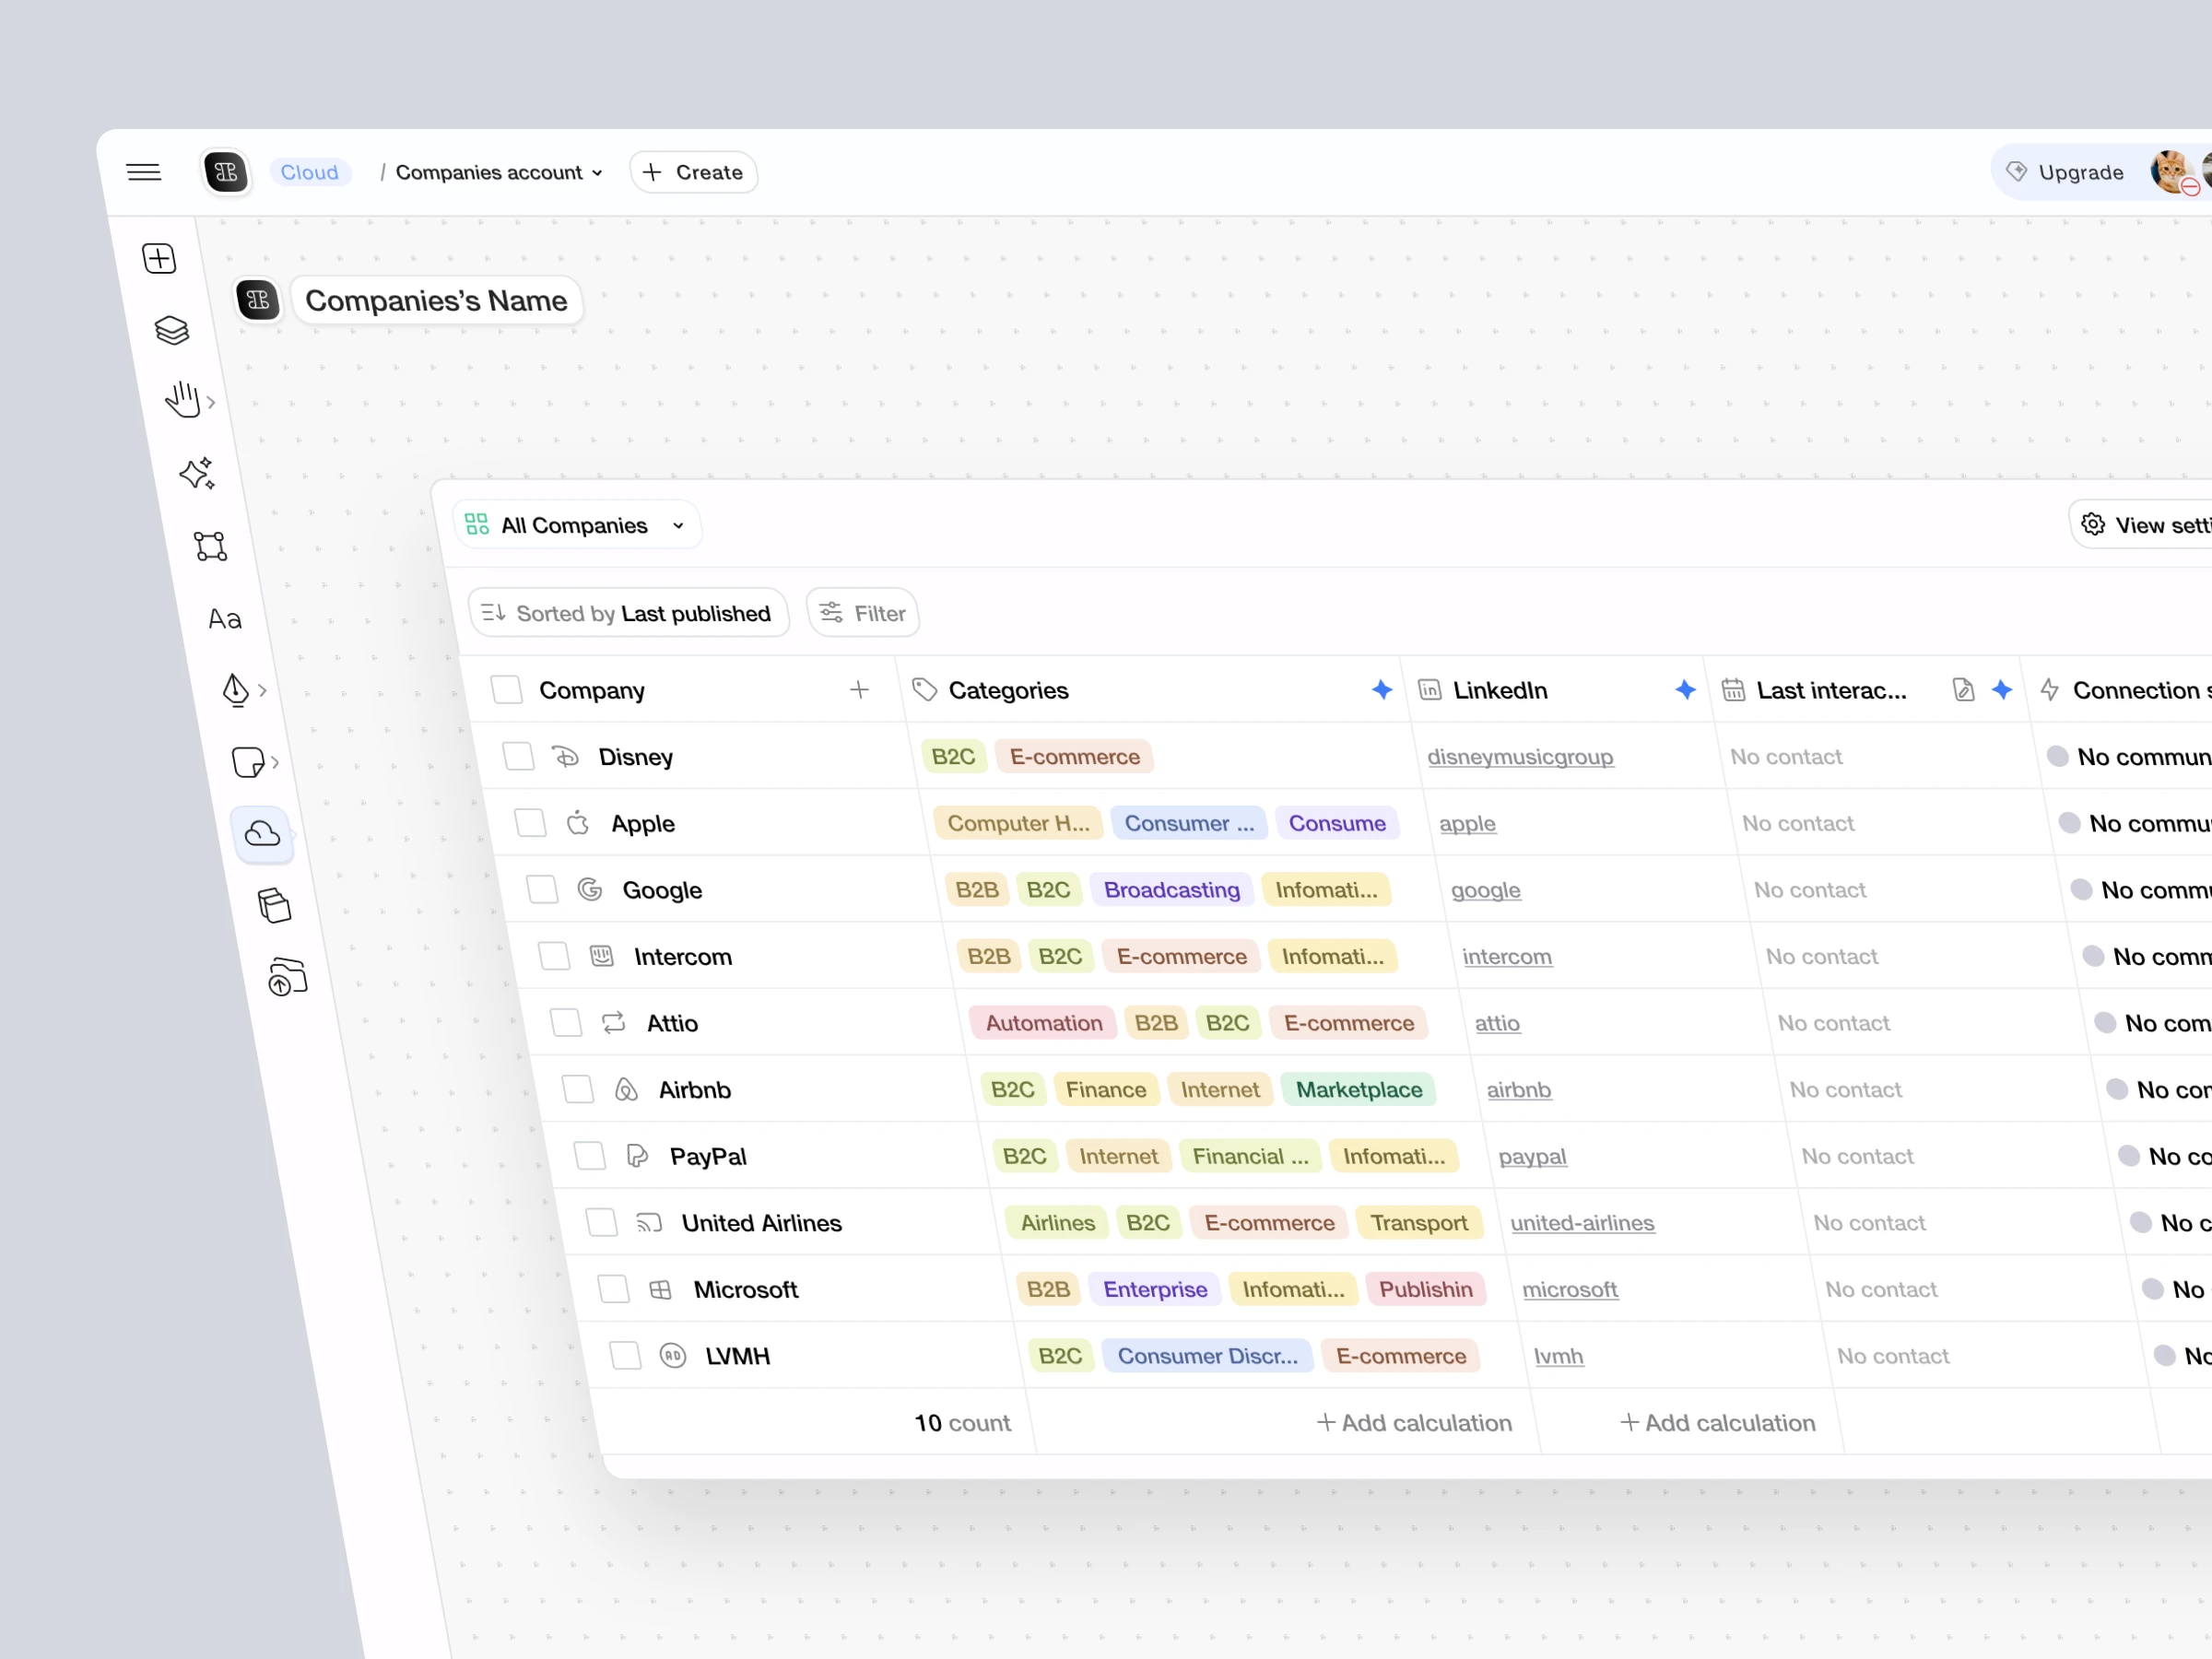The width and height of the screenshot is (2212, 1659).
Task: Click the plus icon in Company header
Action: click(x=859, y=690)
